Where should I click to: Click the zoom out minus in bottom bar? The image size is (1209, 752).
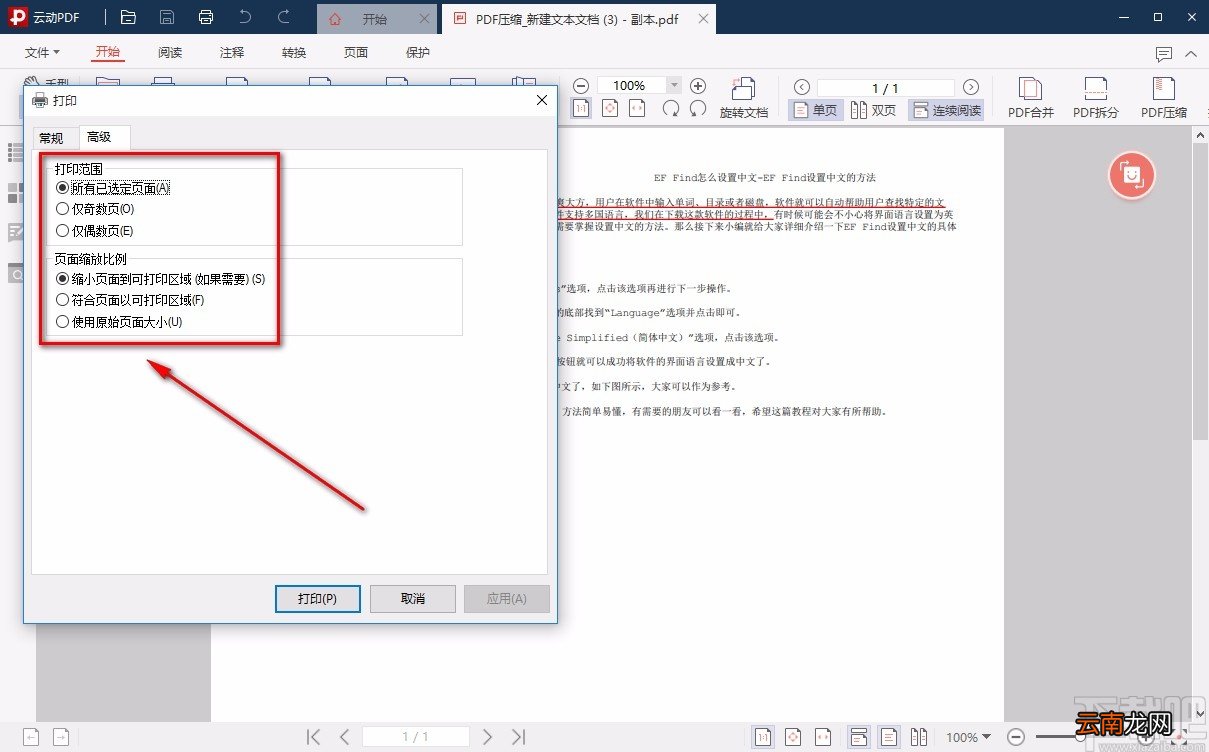(x=1016, y=737)
